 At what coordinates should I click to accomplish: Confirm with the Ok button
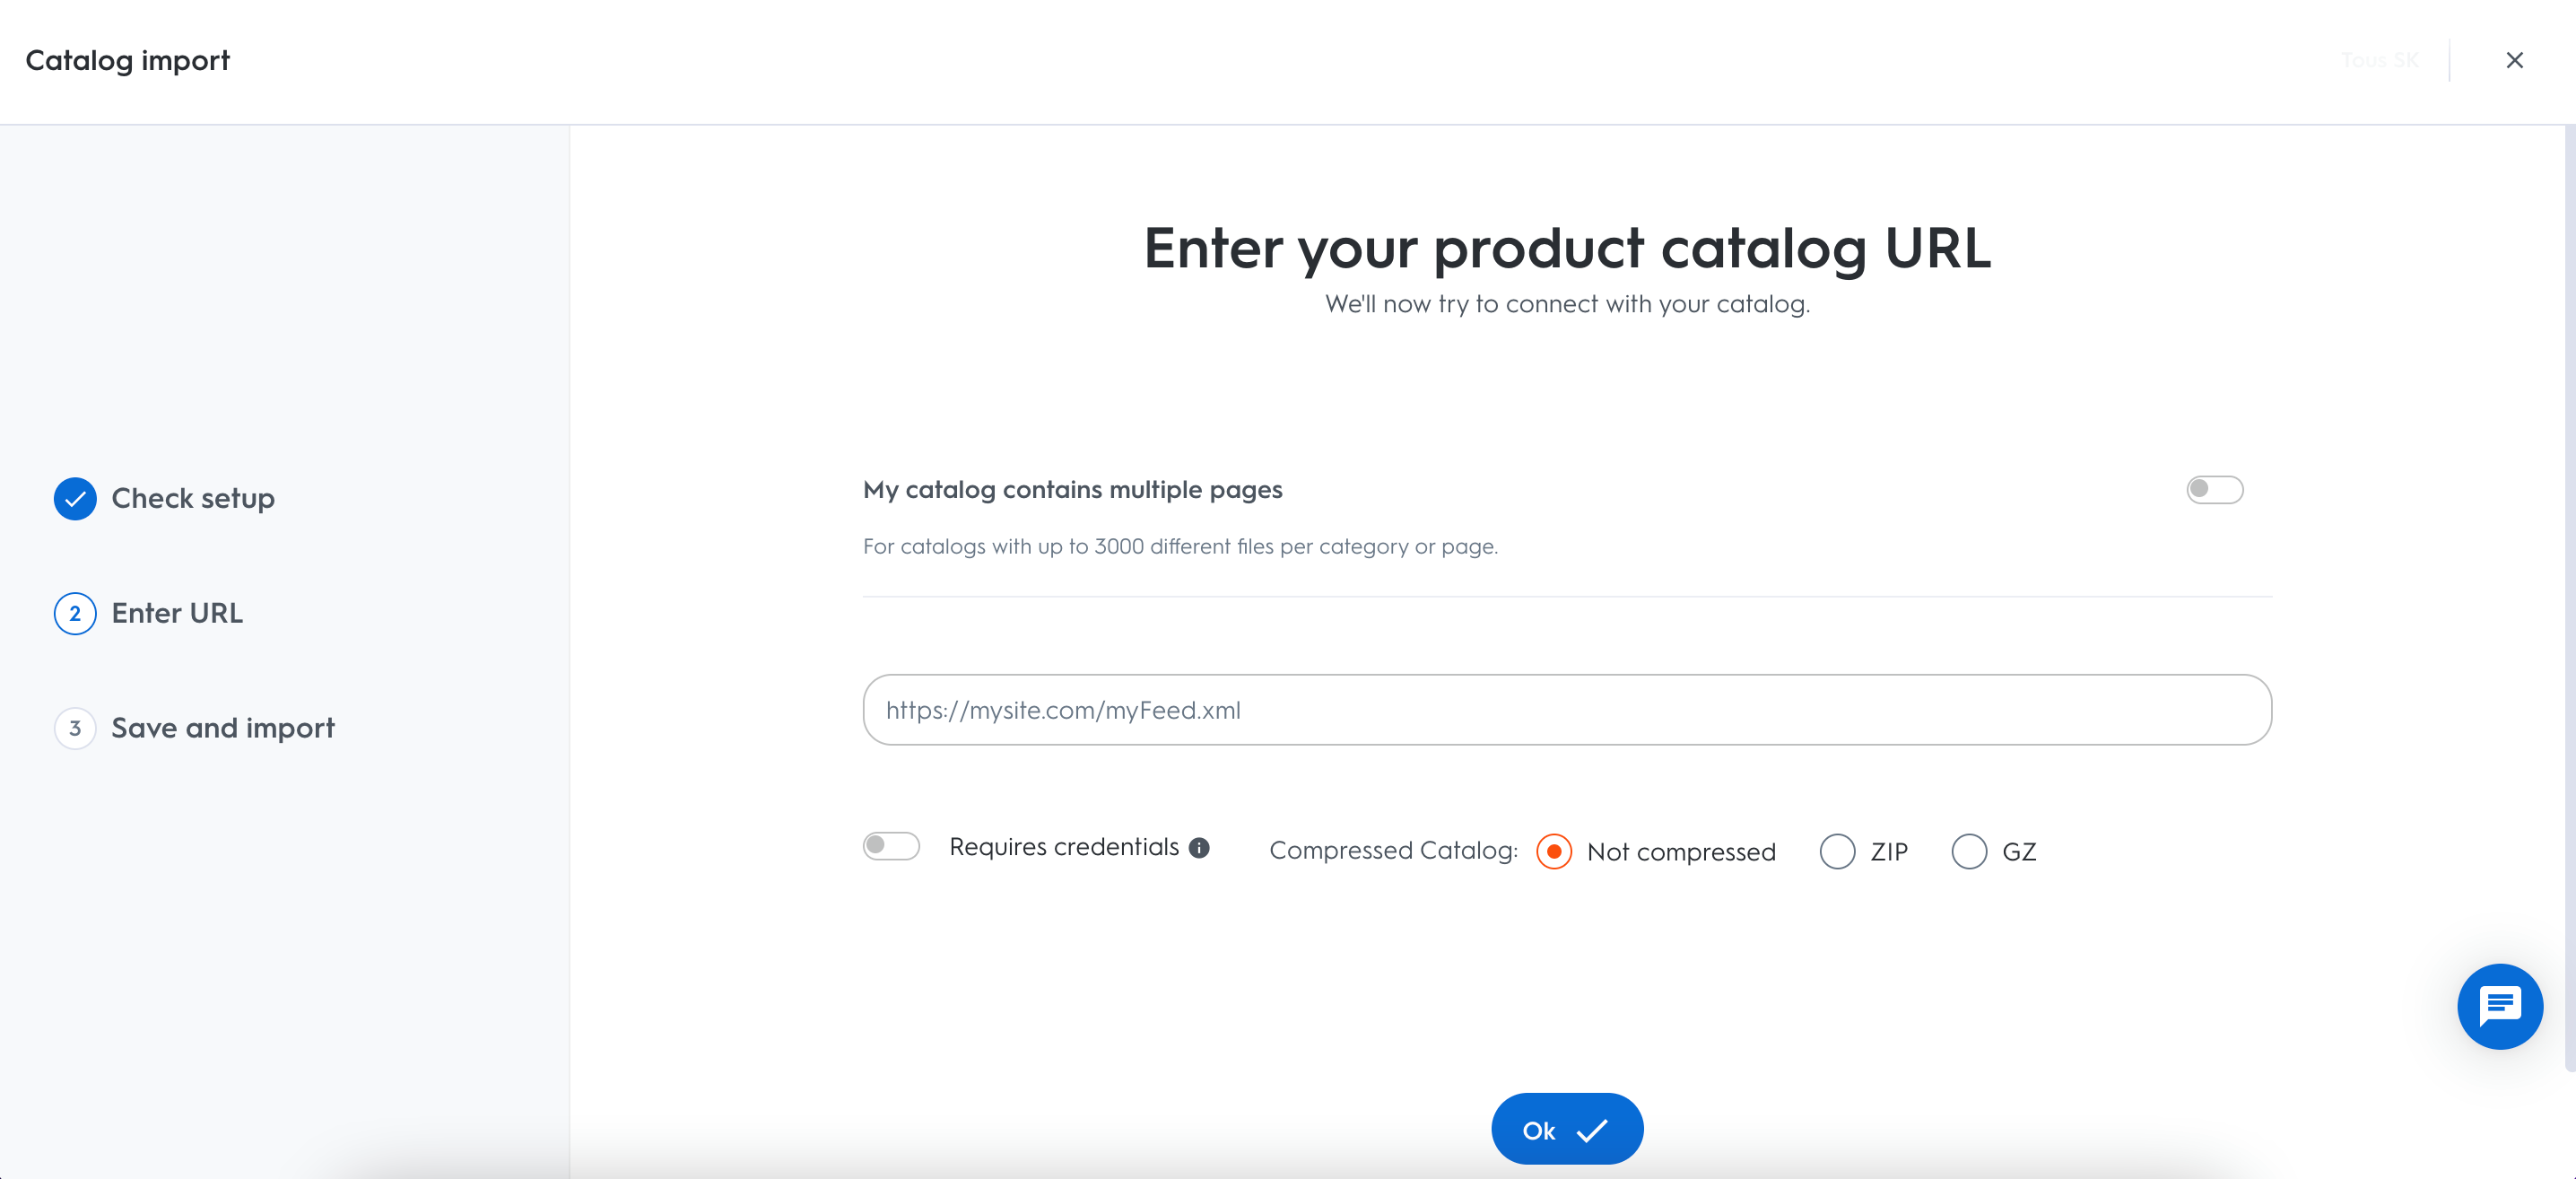1567,1129
